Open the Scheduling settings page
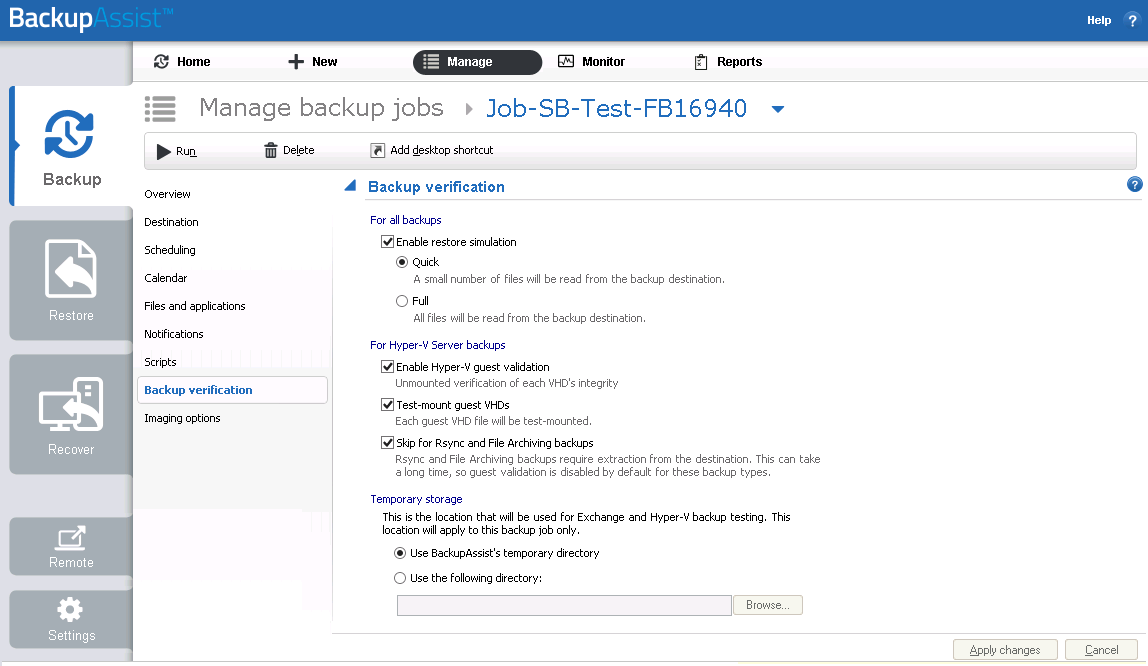The width and height of the screenshot is (1148, 666). (170, 250)
